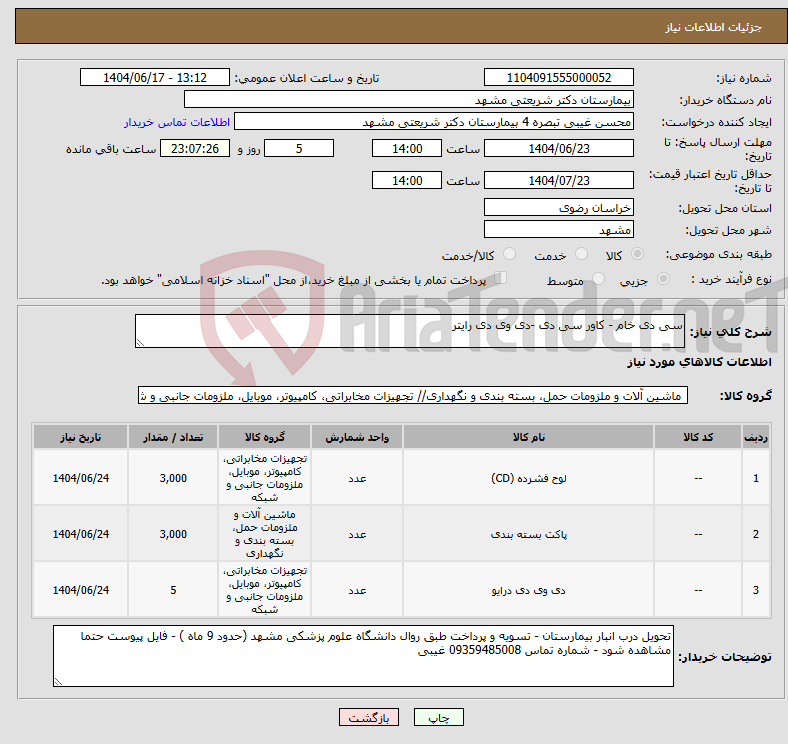
Task: Click the price validity time 14:00 field
Action: [x=407, y=180]
